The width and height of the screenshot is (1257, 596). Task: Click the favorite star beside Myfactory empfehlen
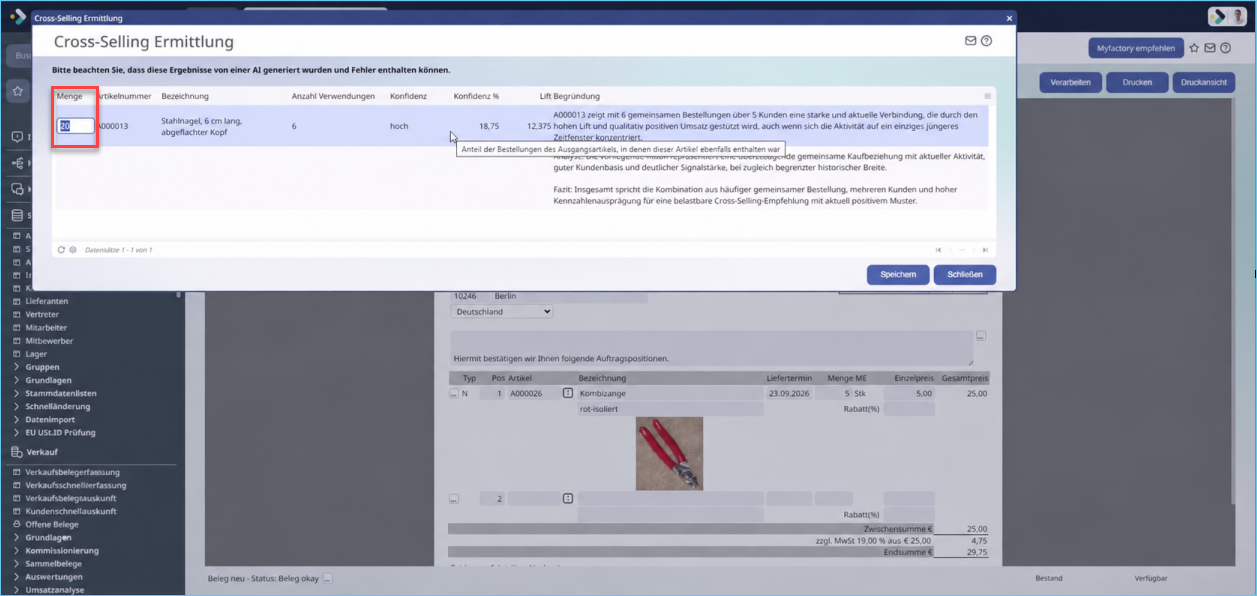tap(1194, 48)
